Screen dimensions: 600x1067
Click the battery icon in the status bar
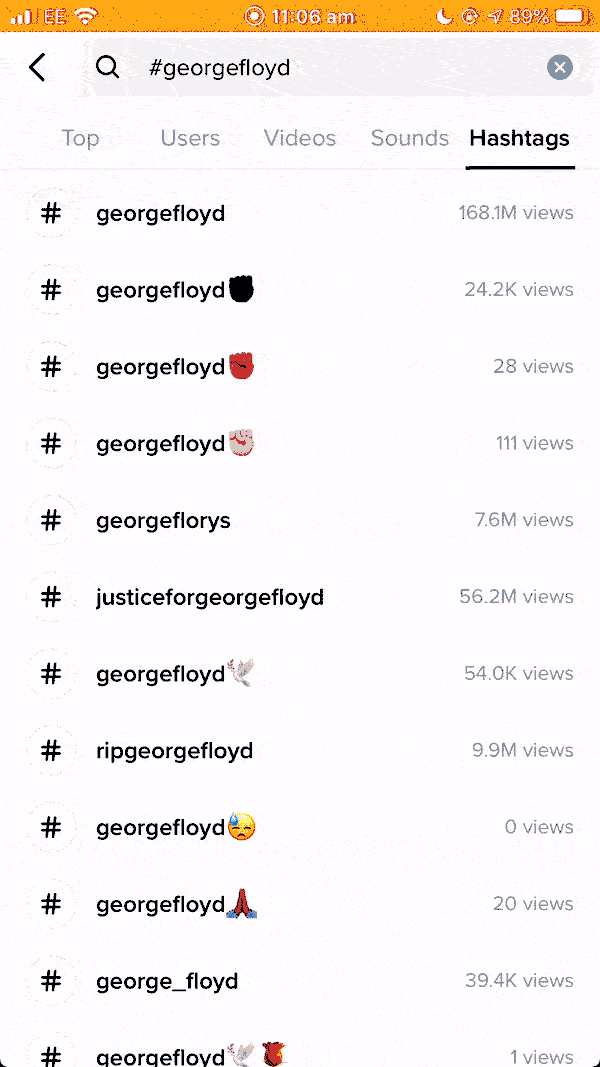pos(571,17)
